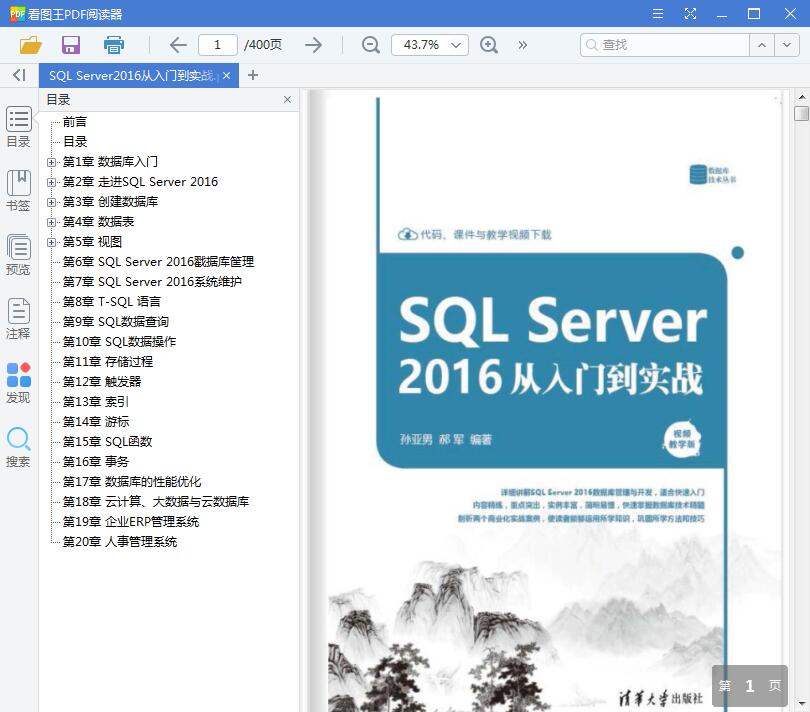Image resolution: width=810 pixels, height=712 pixels.
Task: Jump to 第7章 SQL Server 2016系统维护
Action: click(x=152, y=282)
